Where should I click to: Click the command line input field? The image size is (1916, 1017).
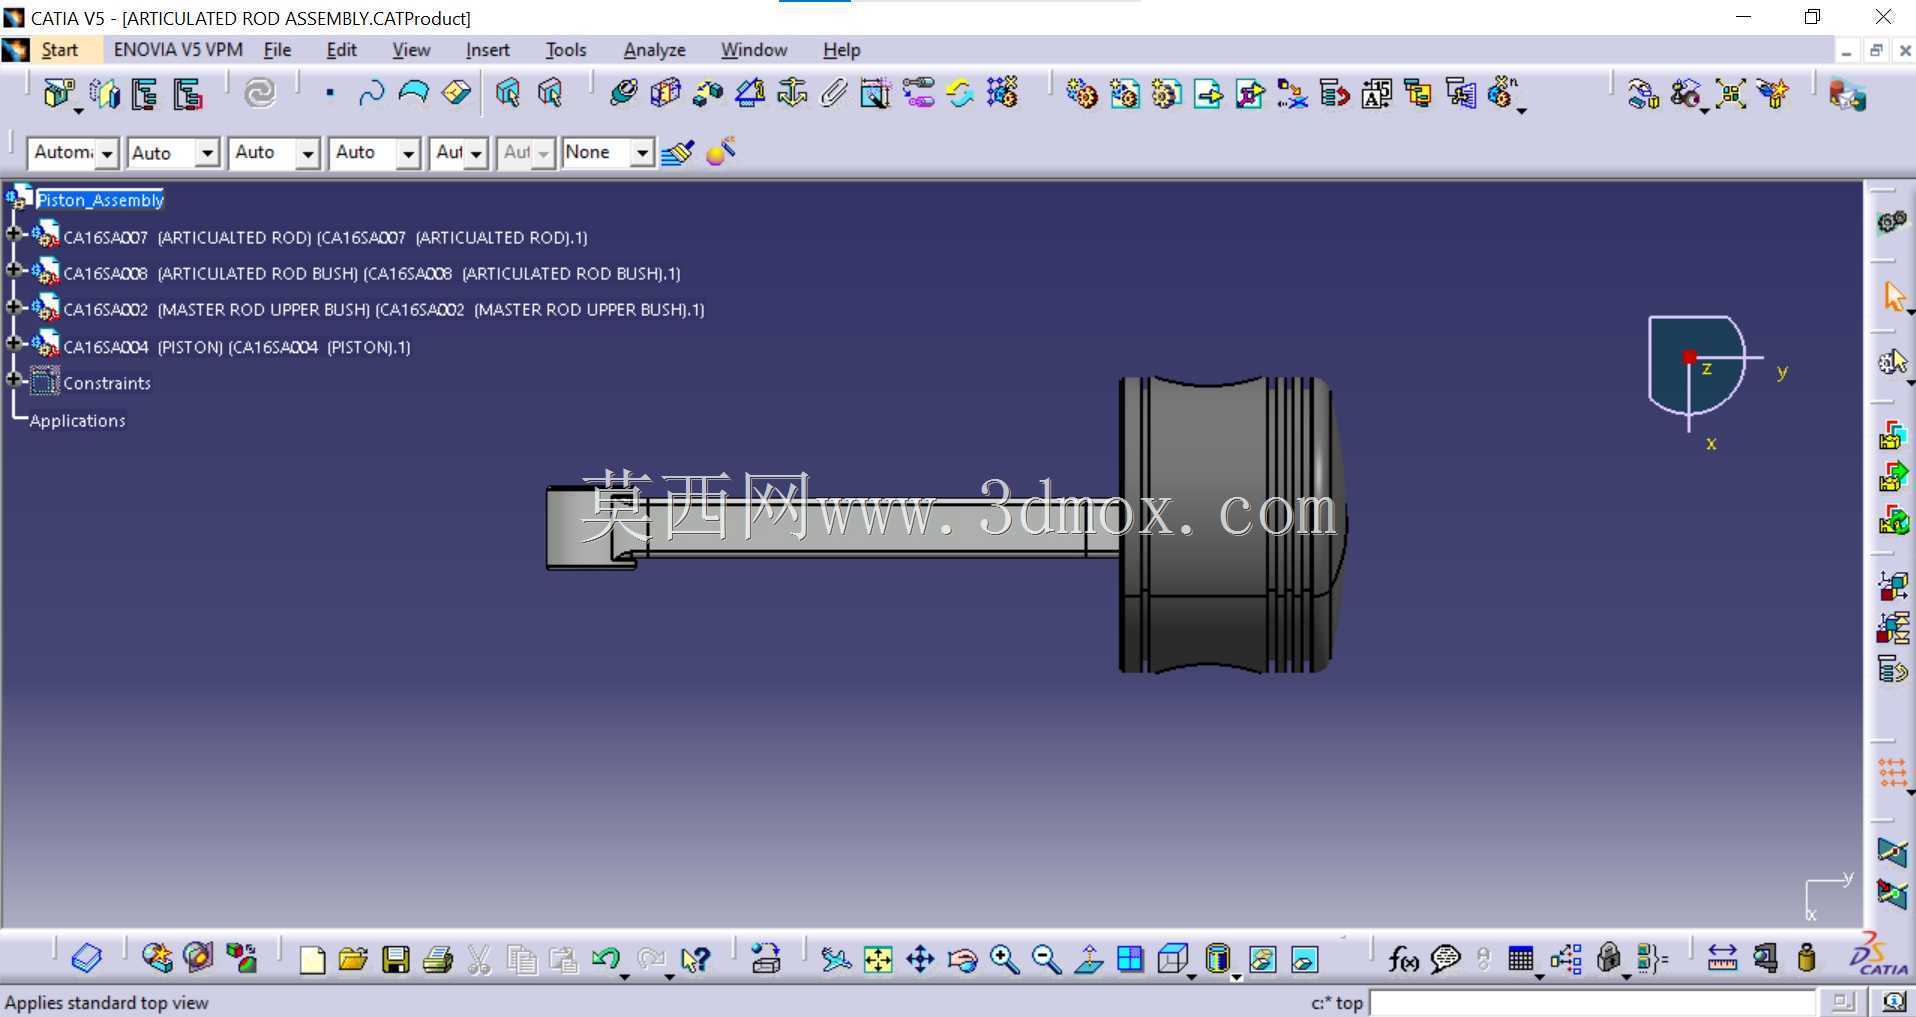point(1592,1002)
